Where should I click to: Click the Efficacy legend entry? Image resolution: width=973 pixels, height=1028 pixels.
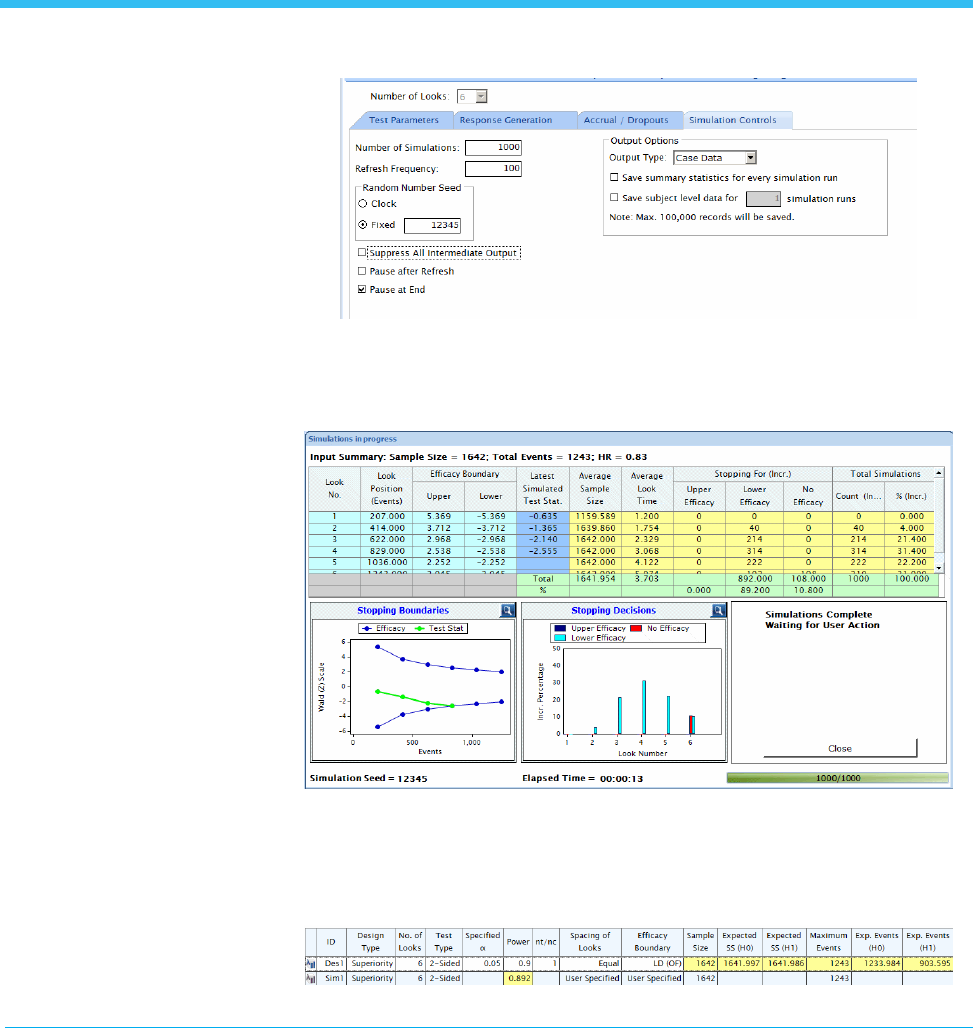(x=384, y=628)
